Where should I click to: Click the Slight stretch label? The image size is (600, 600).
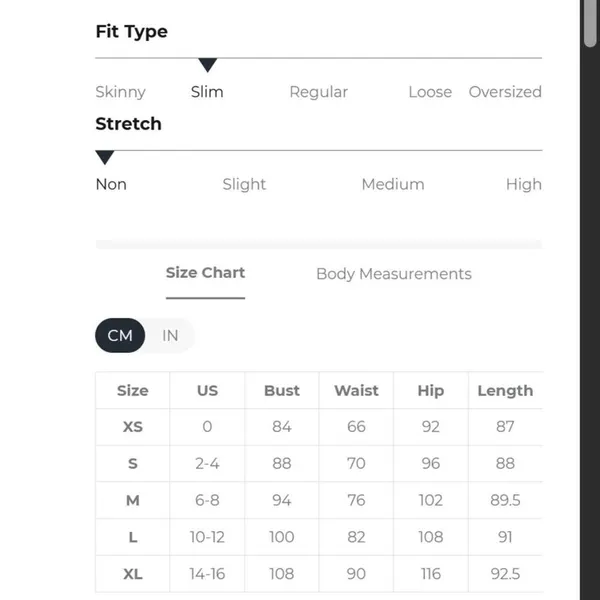click(244, 184)
